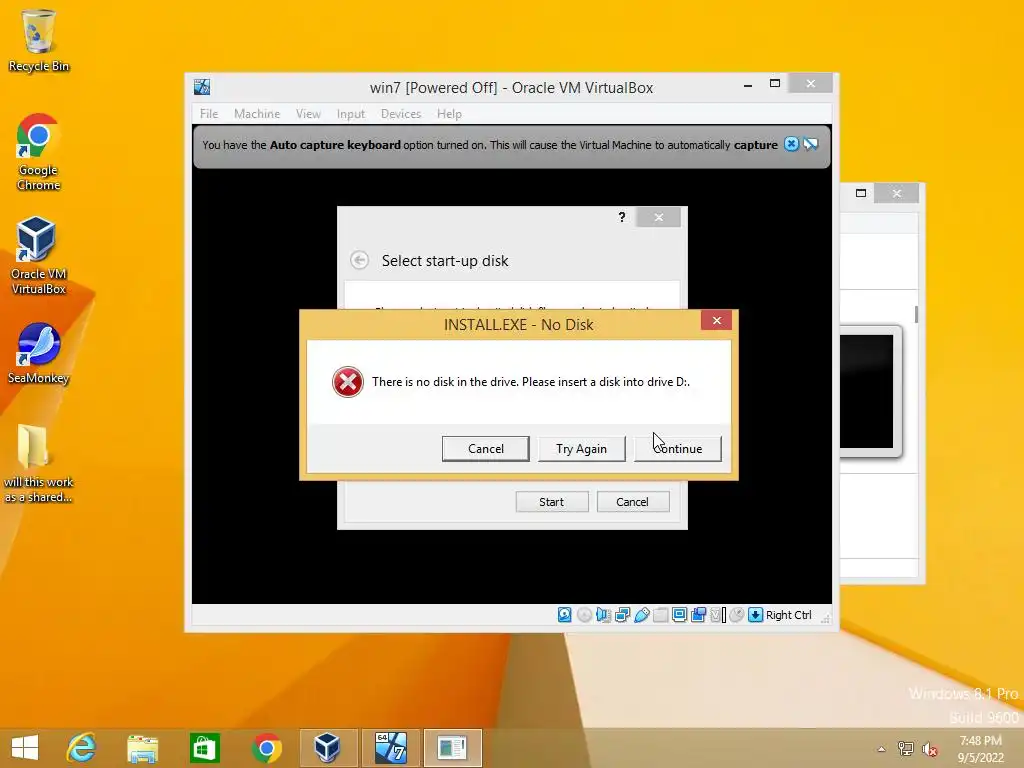
Task: Open the Recycle Bin desktop icon
Action: point(39,40)
